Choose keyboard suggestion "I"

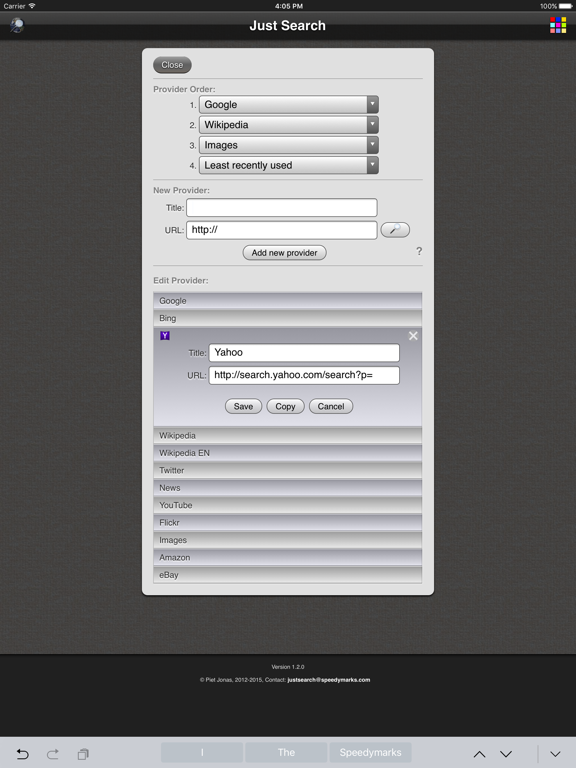click(x=202, y=752)
